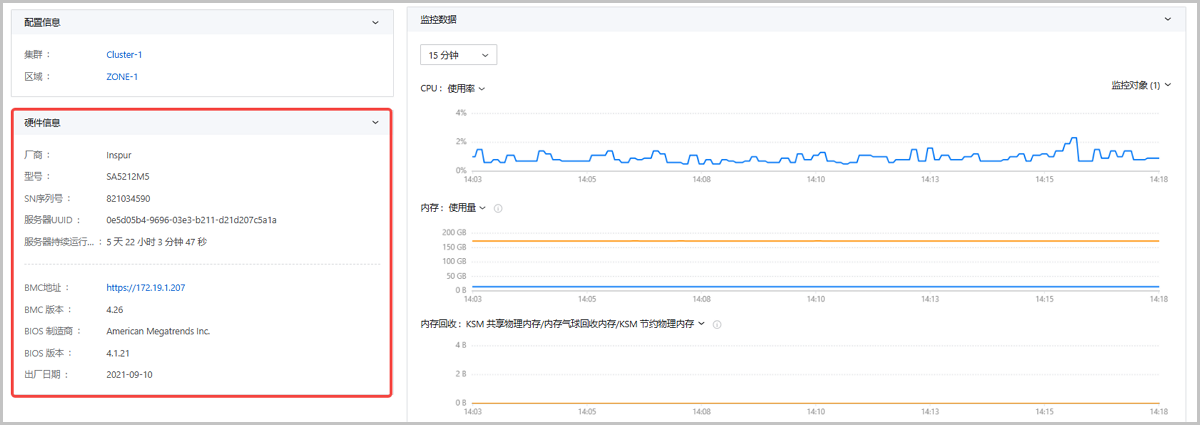Image resolution: width=1200 pixels, height=425 pixels.
Task: Open BMC address https://172.19.1.207
Action: point(146,288)
